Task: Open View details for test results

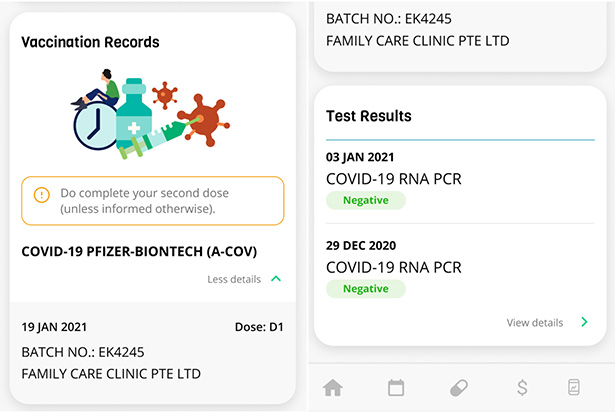Action: click(535, 323)
